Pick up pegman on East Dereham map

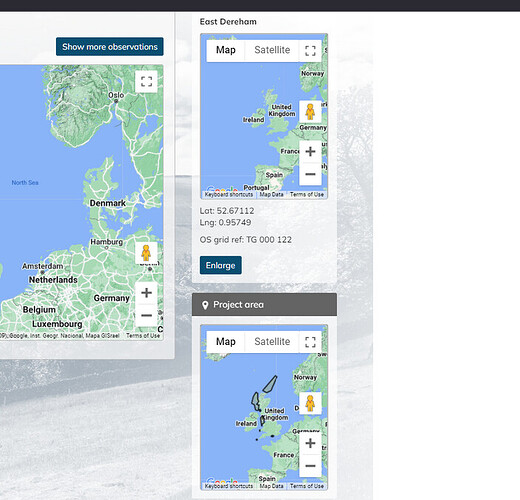tap(310, 112)
